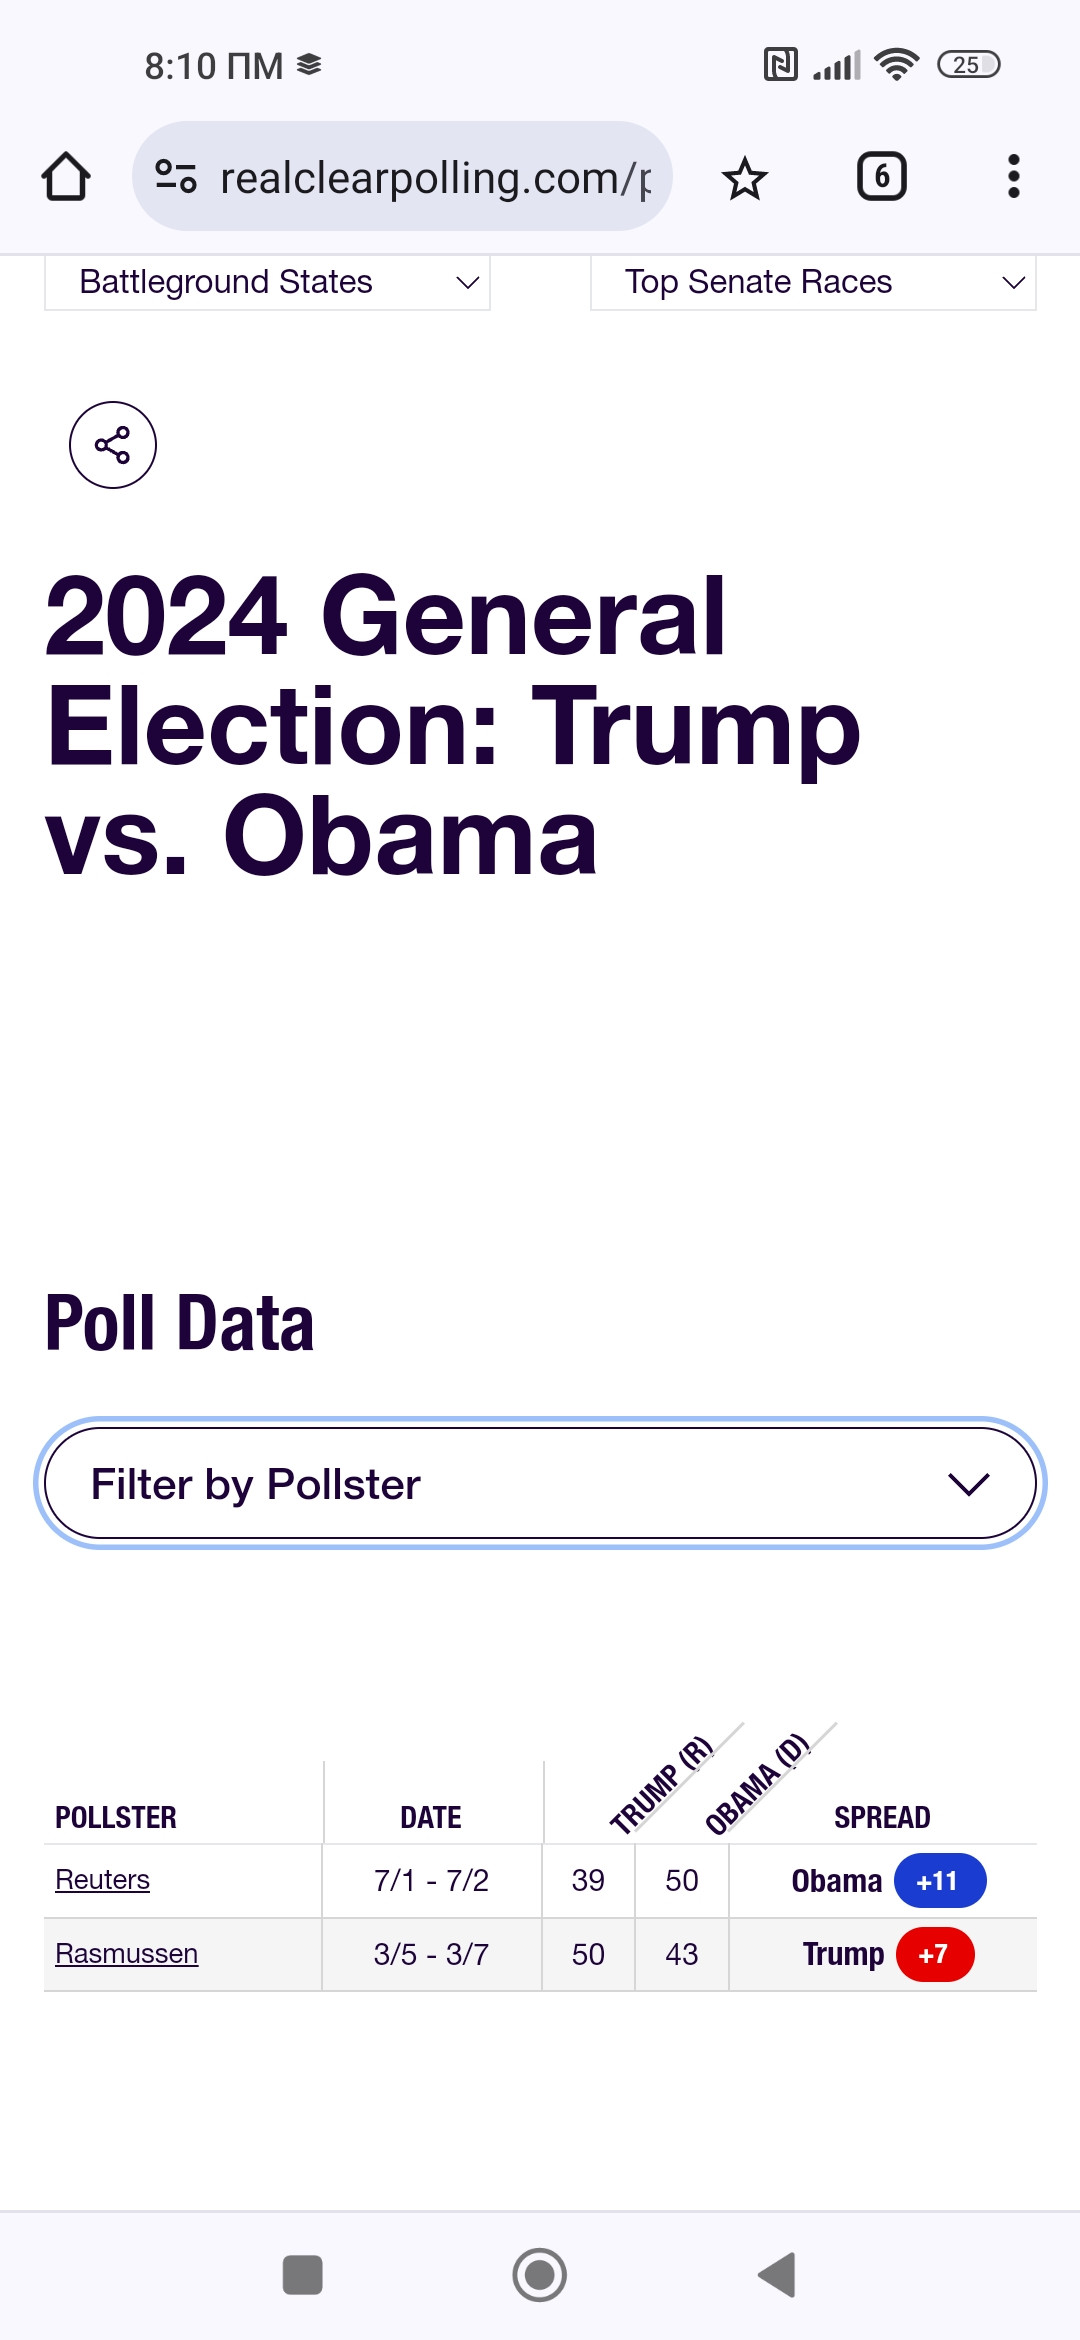The height and width of the screenshot is (2340, 1080).
Task: Open the tab switcher showing 6 tabs
Action: pos(882,177)
